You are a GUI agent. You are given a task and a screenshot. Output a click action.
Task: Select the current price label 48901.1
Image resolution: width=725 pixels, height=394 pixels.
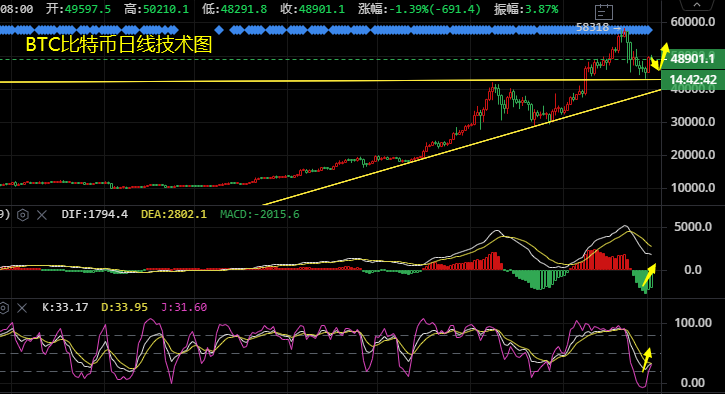pos(693,59)
